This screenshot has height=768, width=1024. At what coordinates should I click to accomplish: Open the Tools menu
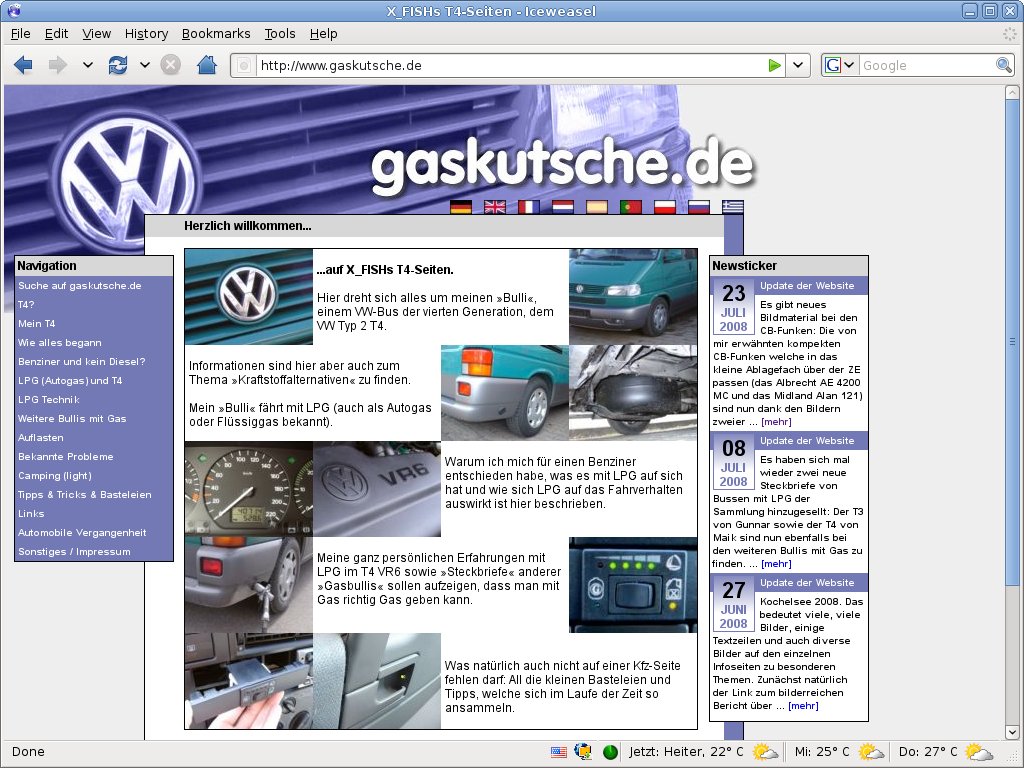[280, 34]
